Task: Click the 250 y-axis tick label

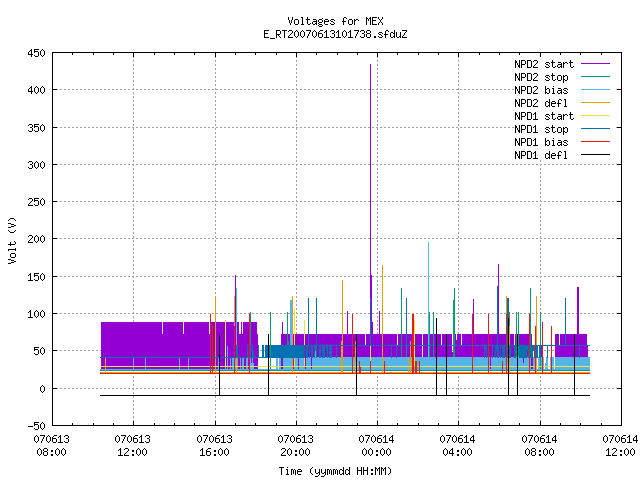Action: 36,202
